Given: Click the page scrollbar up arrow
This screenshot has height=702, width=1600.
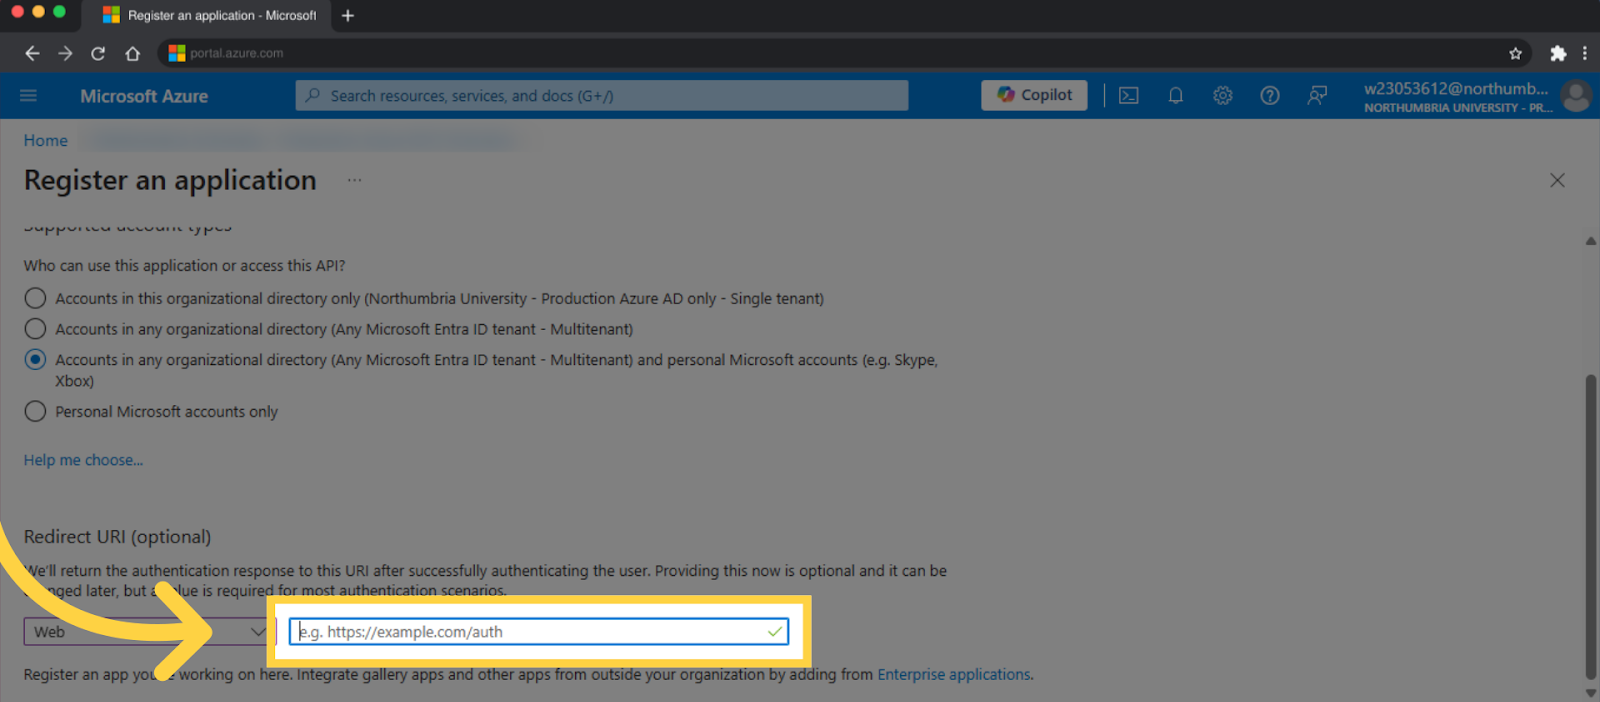Looking at the screenshot, I should [1591, 241].
